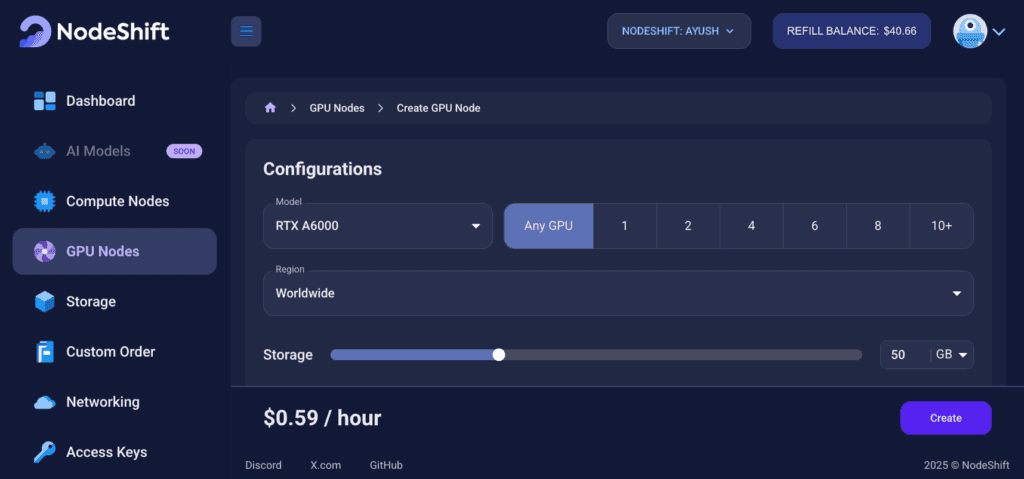Viewport: 1024px width, 479px height.
Task: Click the AI Models robot icon
Action: pyautogui.click(x=44, y=152)
